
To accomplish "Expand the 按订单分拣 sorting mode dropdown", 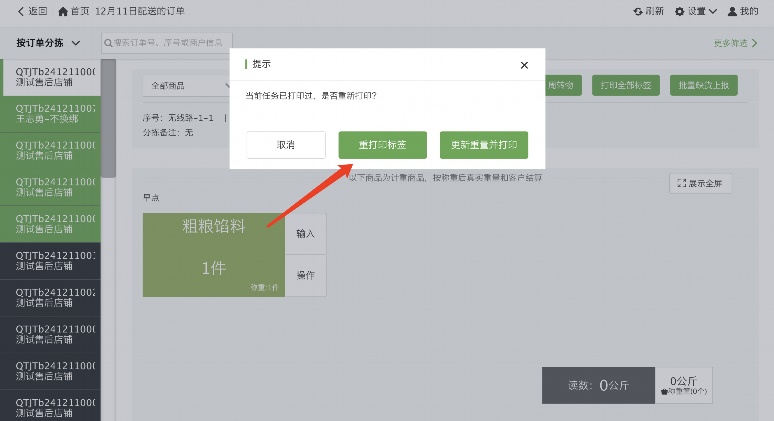I will click(x=48, y=43).
